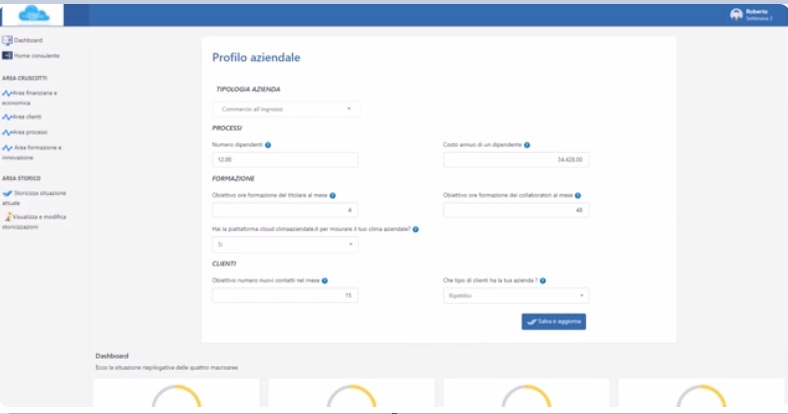Click the Numero dipendenti input field

pos(285,160)
